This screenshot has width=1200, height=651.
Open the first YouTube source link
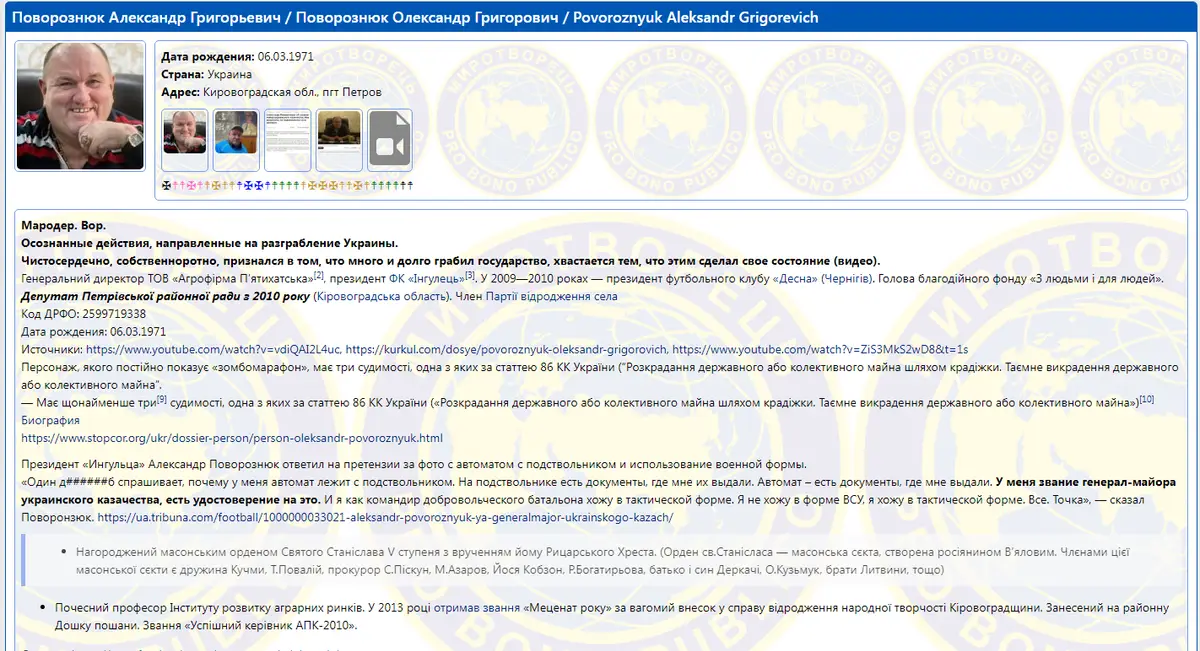214,349
